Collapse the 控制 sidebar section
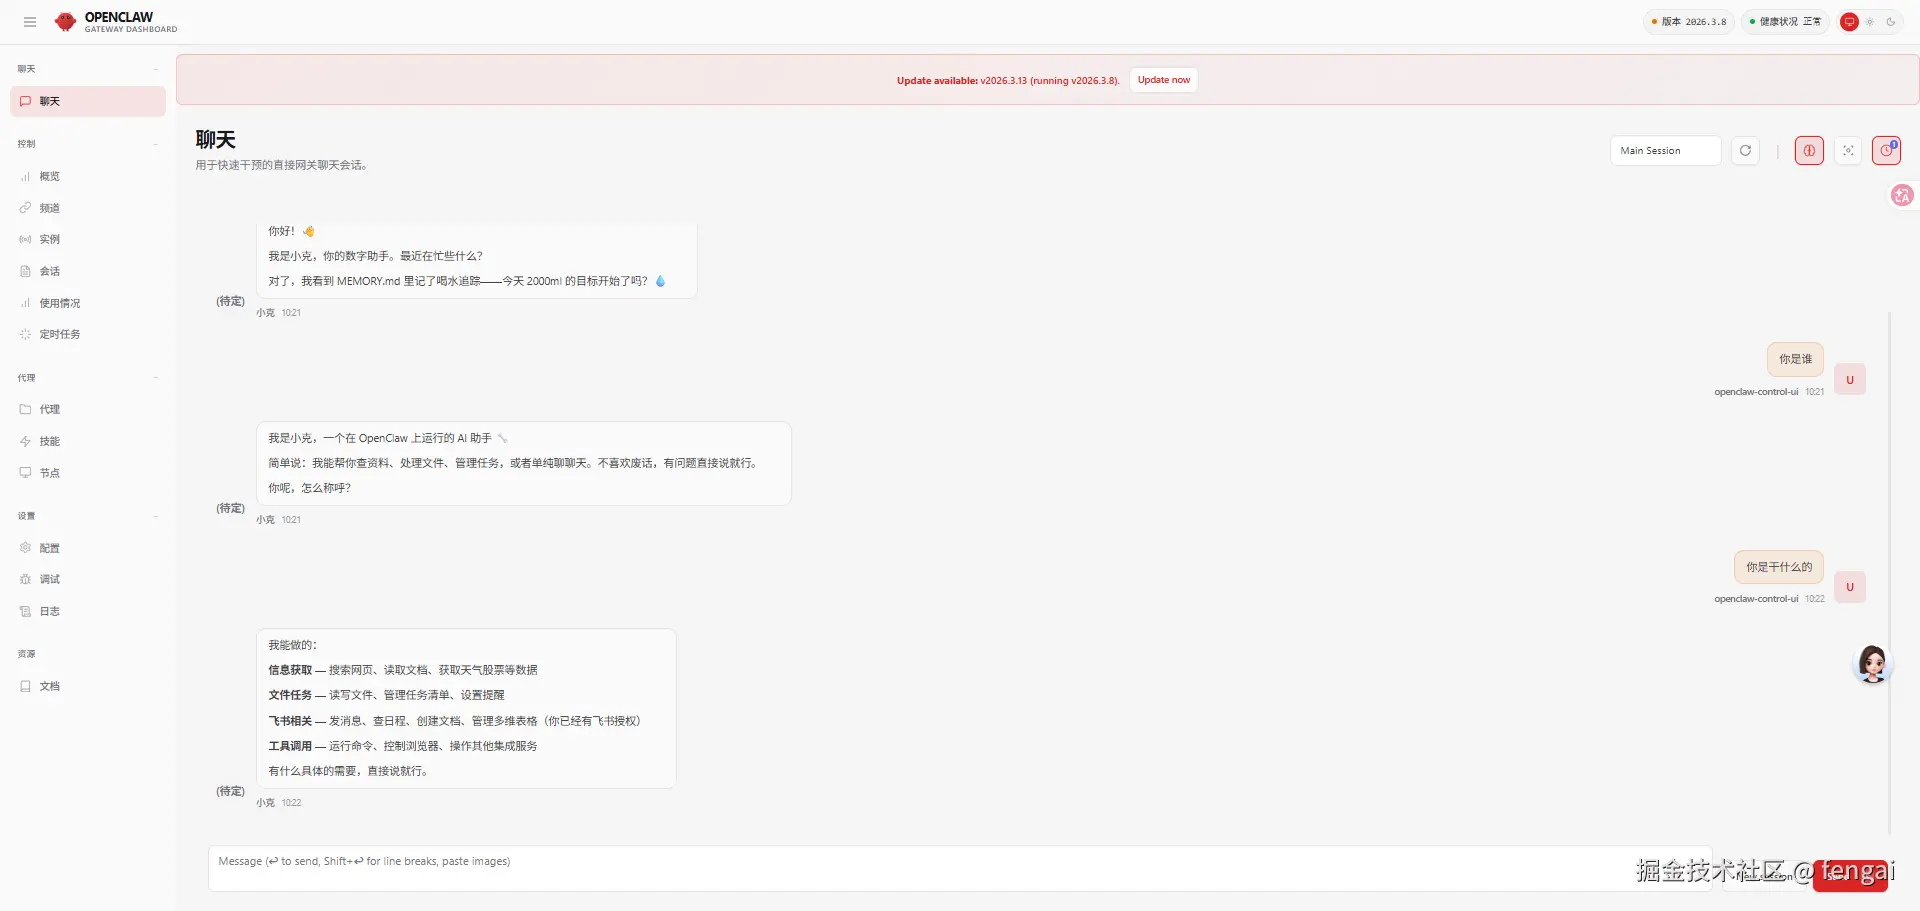Image resolution: width=1920 pixels, height=911 pixels. [x=88, y=144]
